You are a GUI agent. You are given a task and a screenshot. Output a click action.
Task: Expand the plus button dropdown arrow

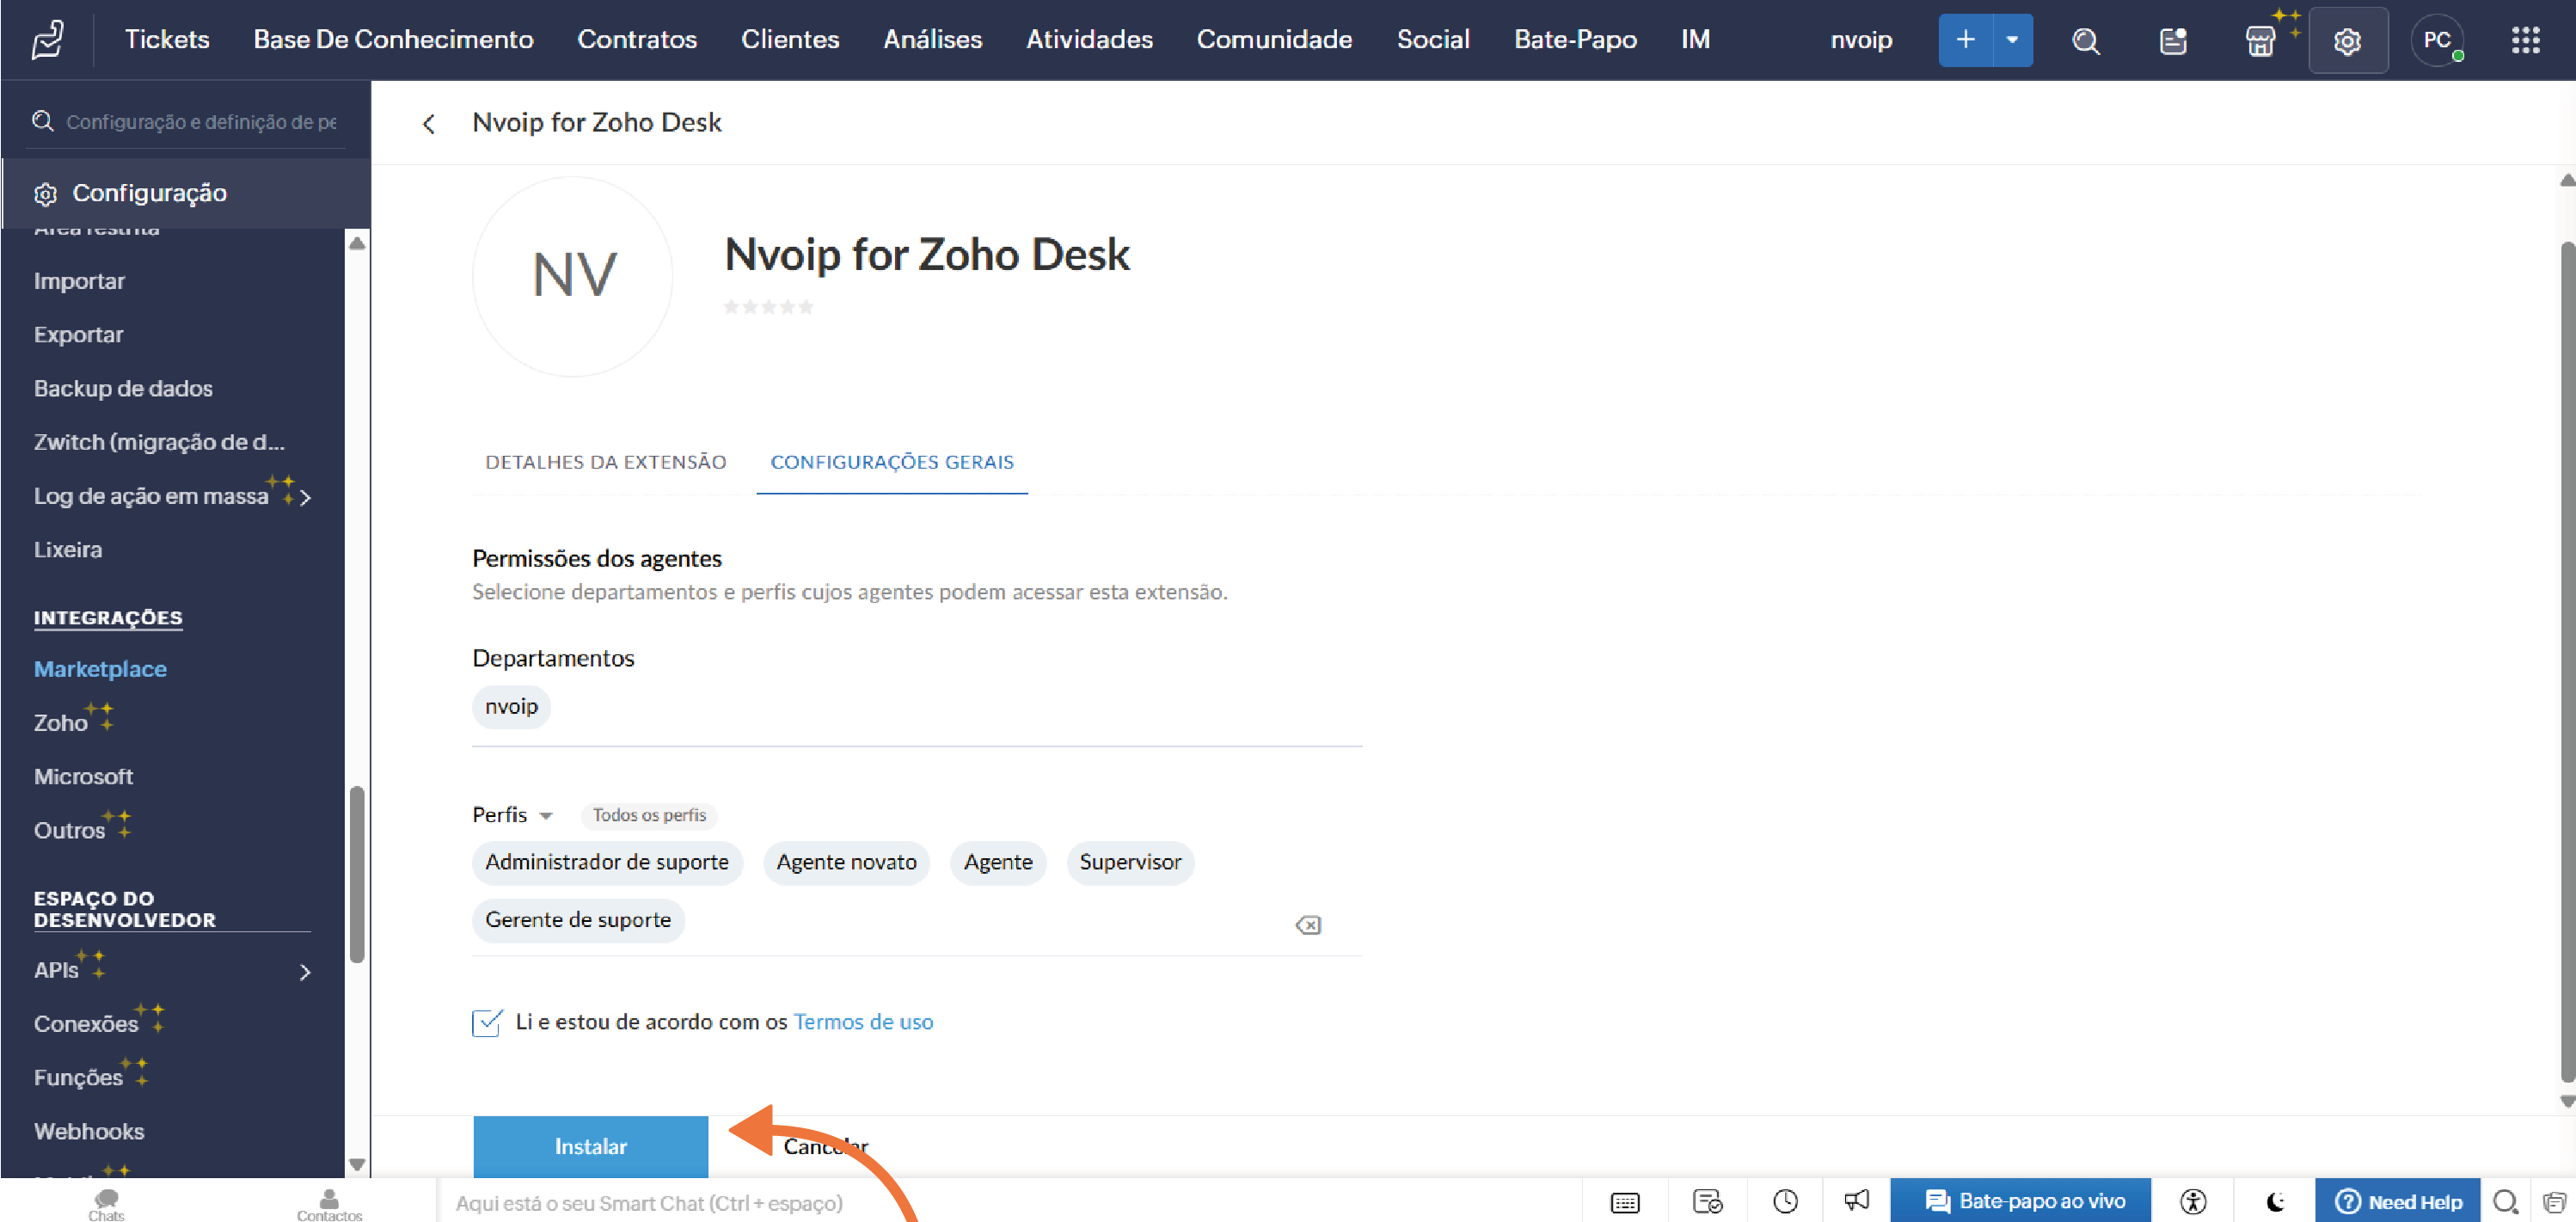tap(2012, 41)
